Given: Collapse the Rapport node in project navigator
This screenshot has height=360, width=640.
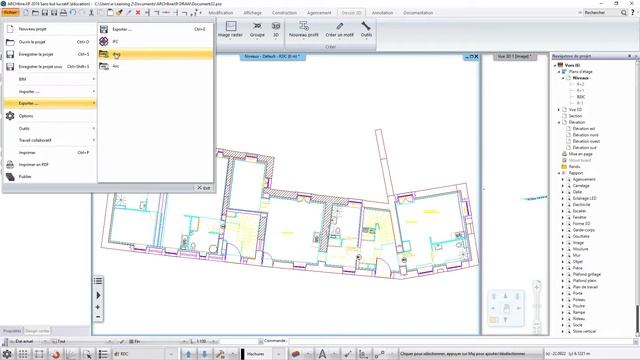Looking at the screenshot, I should [559, 173].
